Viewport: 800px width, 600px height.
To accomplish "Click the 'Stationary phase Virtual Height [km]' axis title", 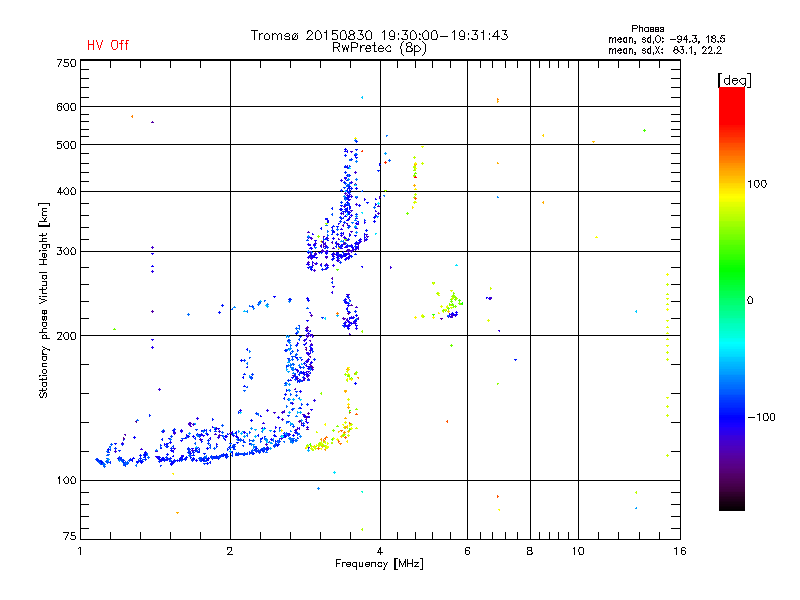I will [44, 300].
